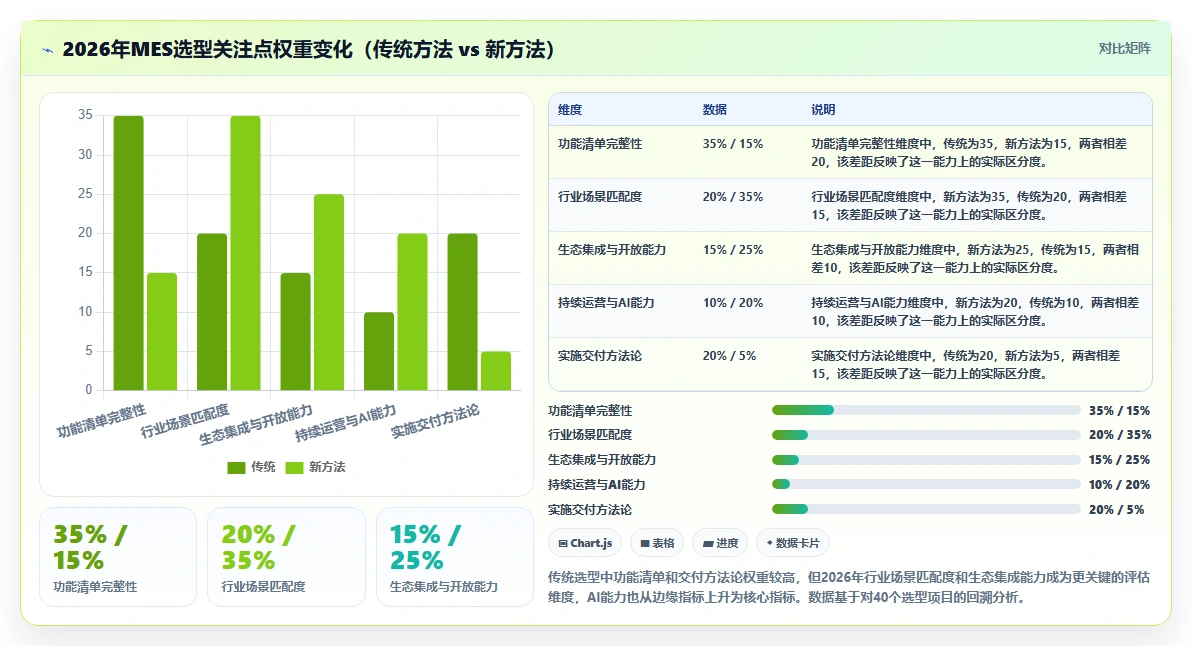
Task: Click the 新方法 bar for 持续运营与AI能力
Action: tap(413, 312)
